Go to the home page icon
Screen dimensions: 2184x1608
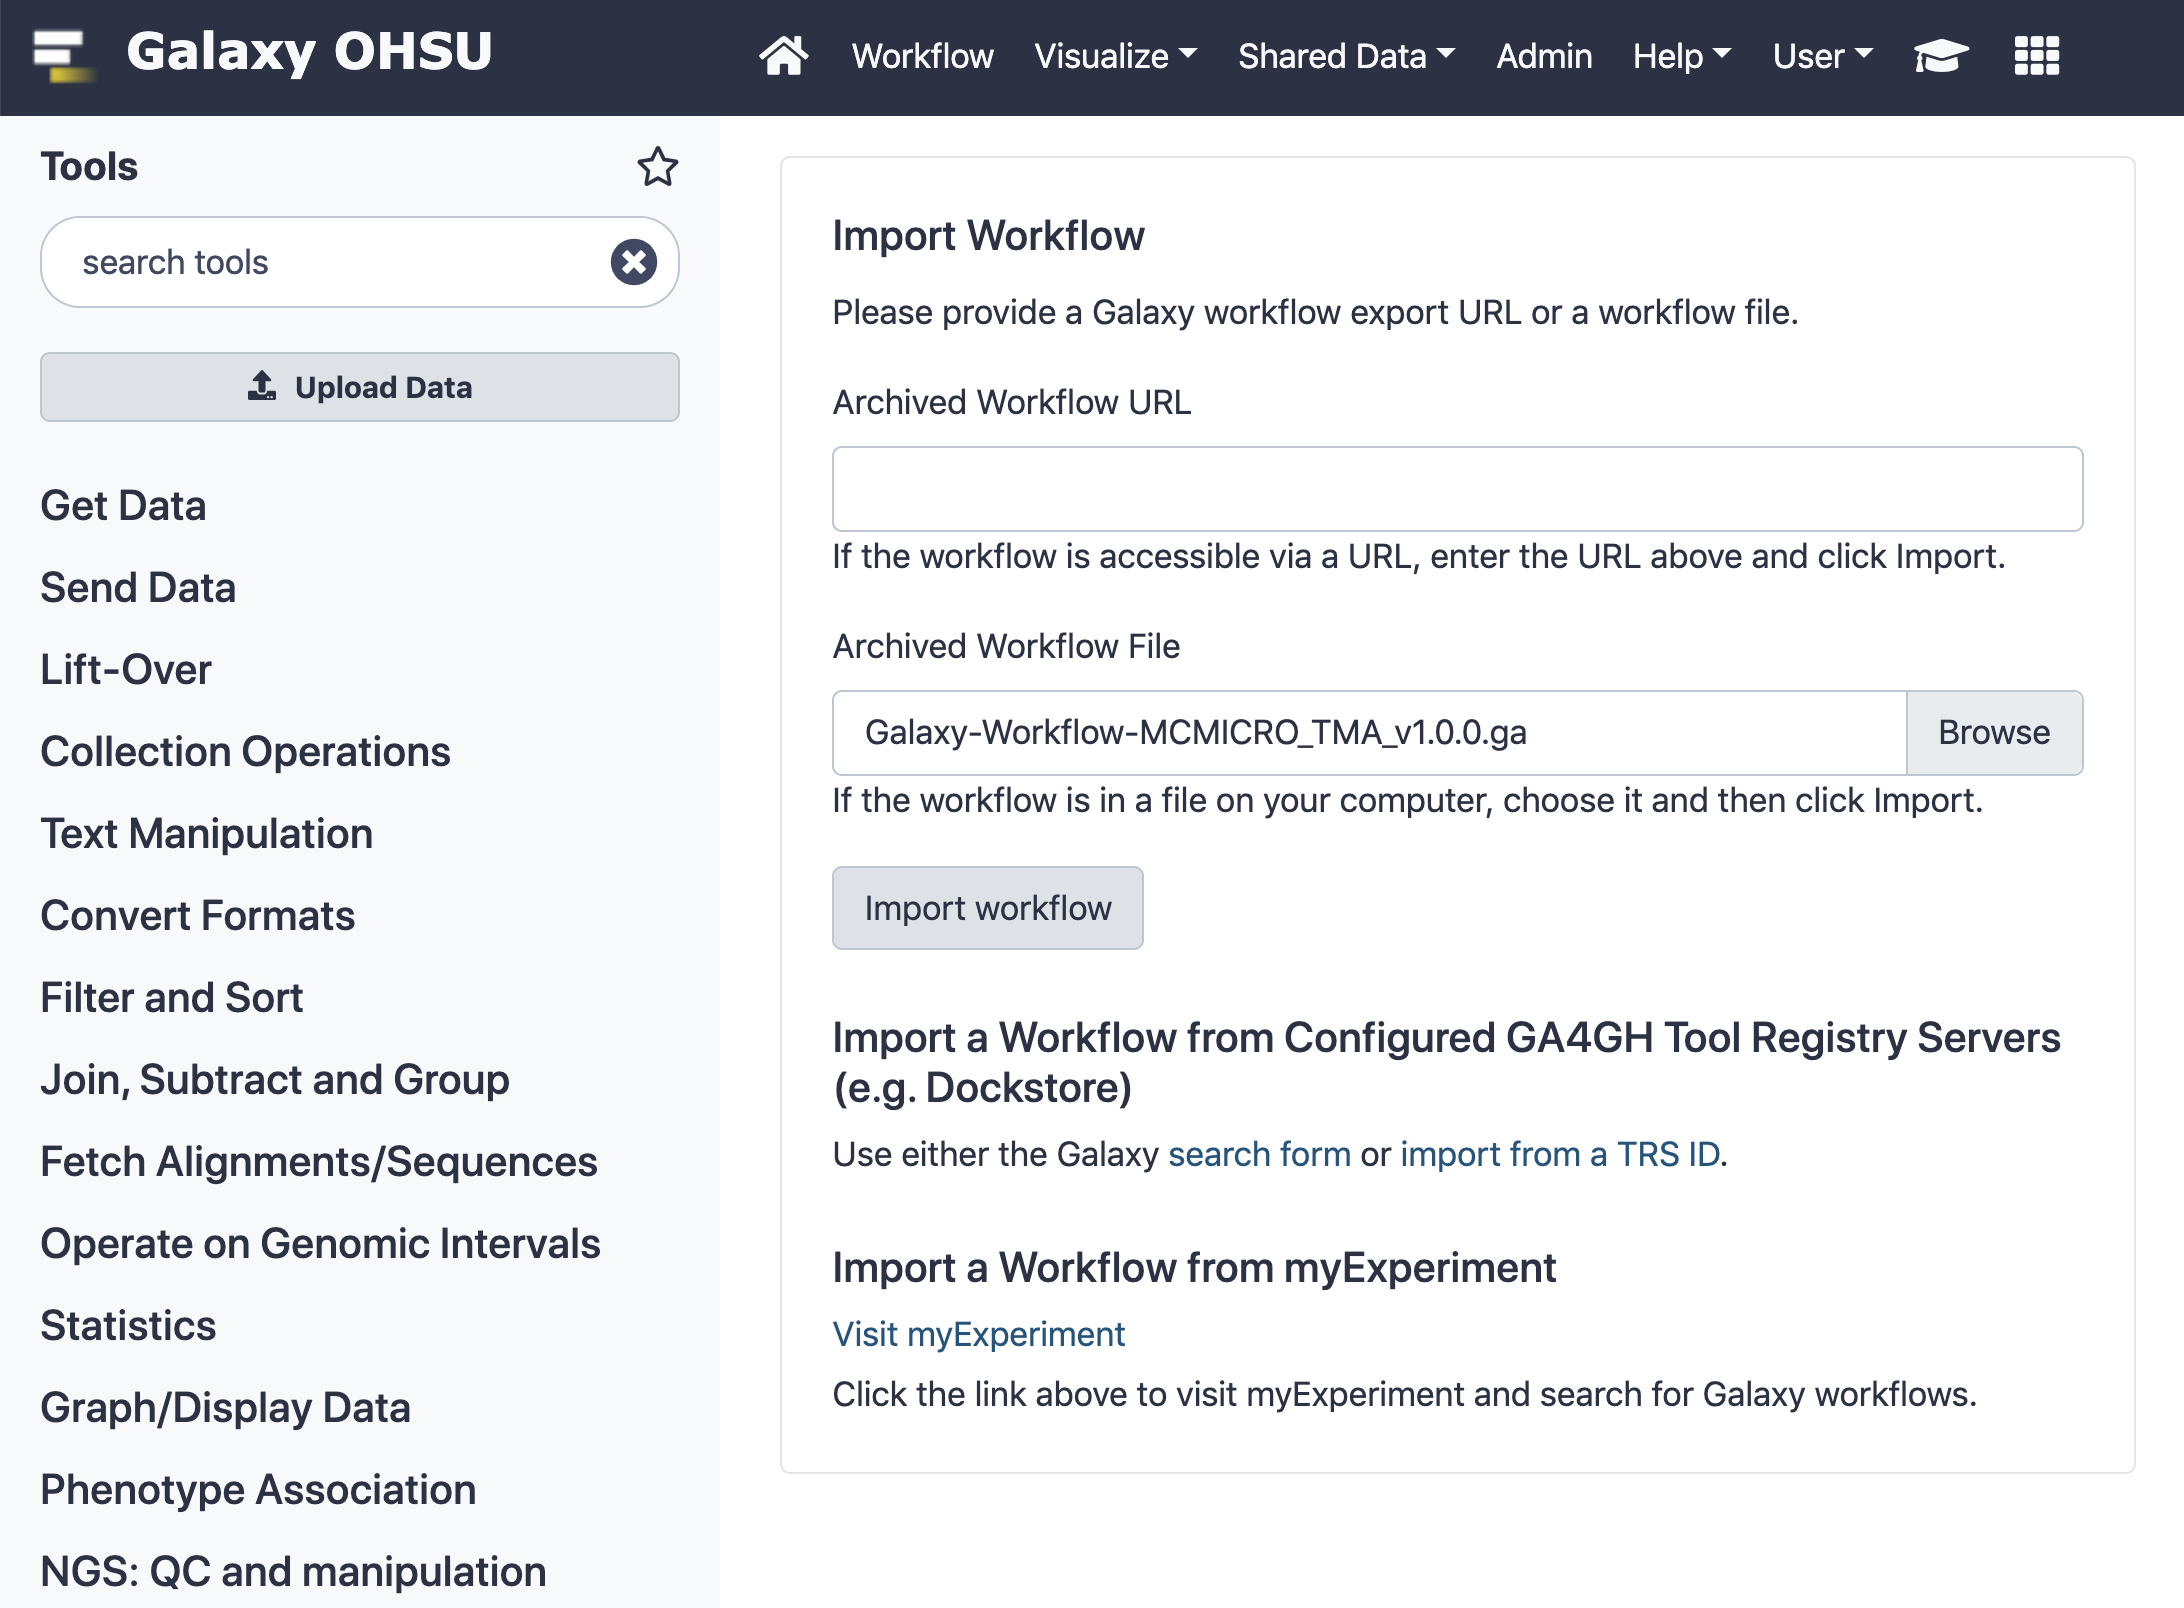(783, 56)
